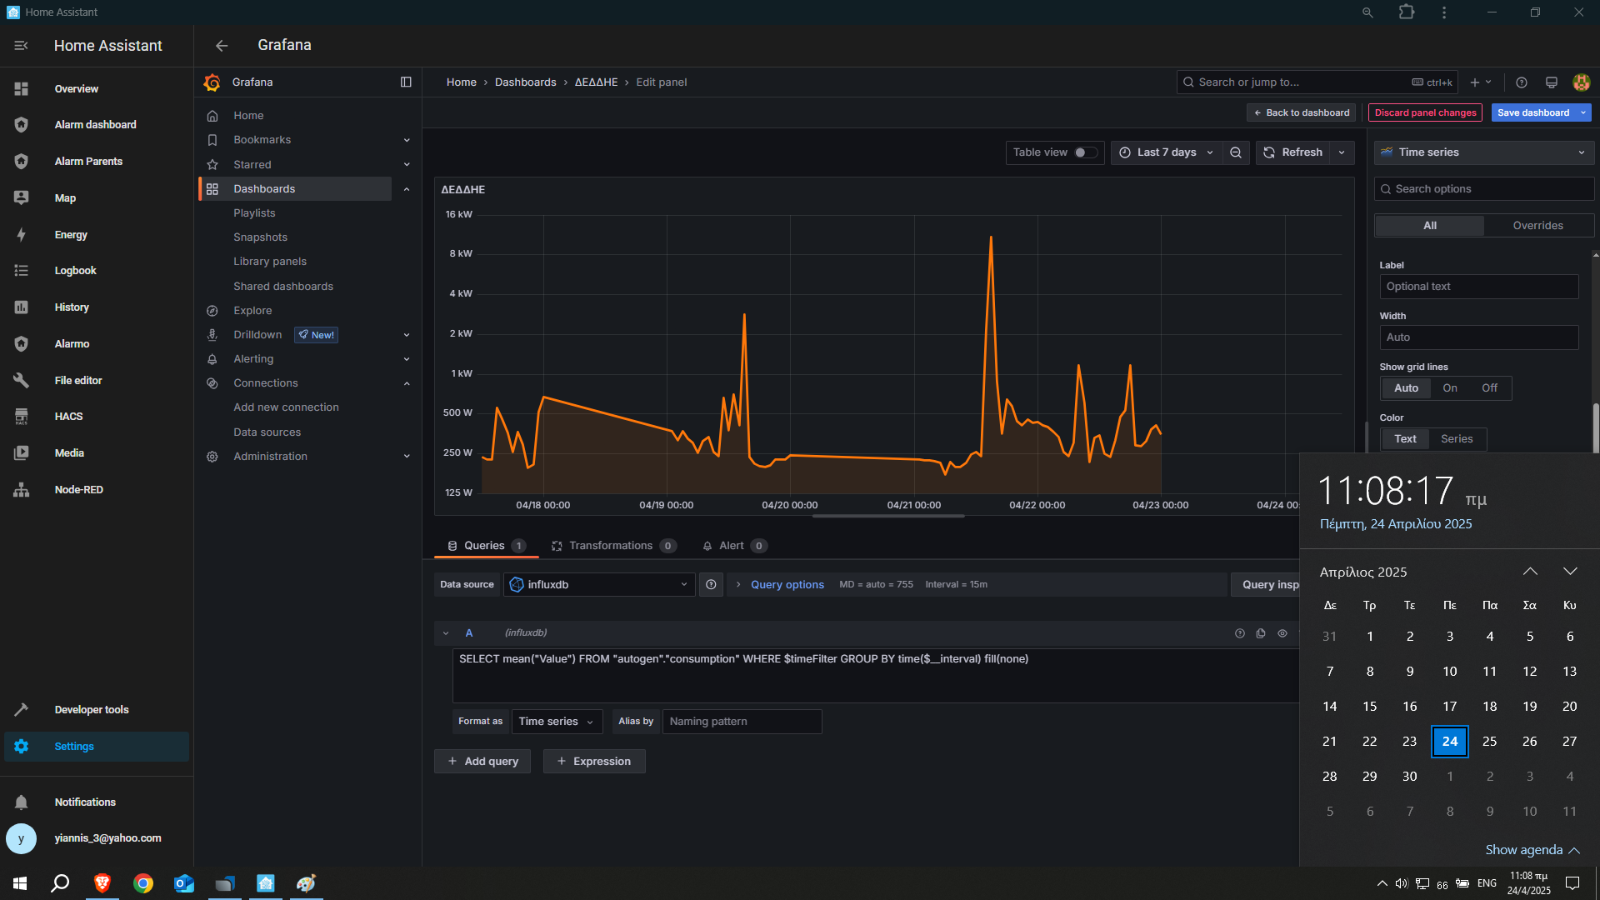Viewport: 1600px width, 900px height.
Task: Open Developer tools
Action: tap(97, 710)
